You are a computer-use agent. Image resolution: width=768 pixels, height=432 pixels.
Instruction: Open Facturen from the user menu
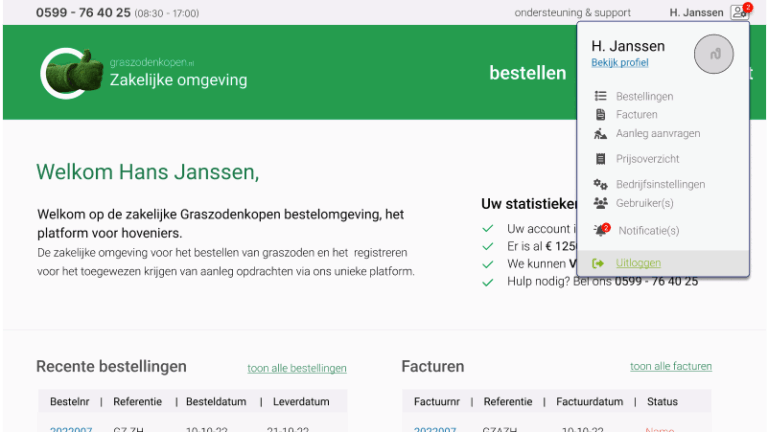pos(636,115)
